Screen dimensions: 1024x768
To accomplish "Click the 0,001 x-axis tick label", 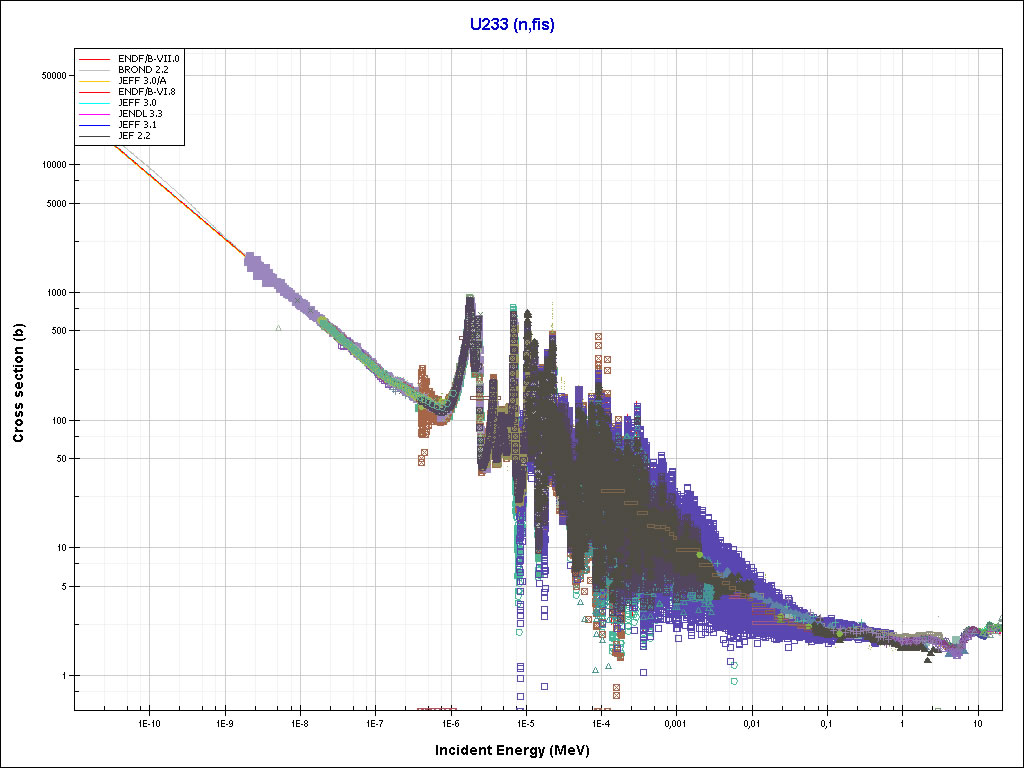I will (676, 722).
